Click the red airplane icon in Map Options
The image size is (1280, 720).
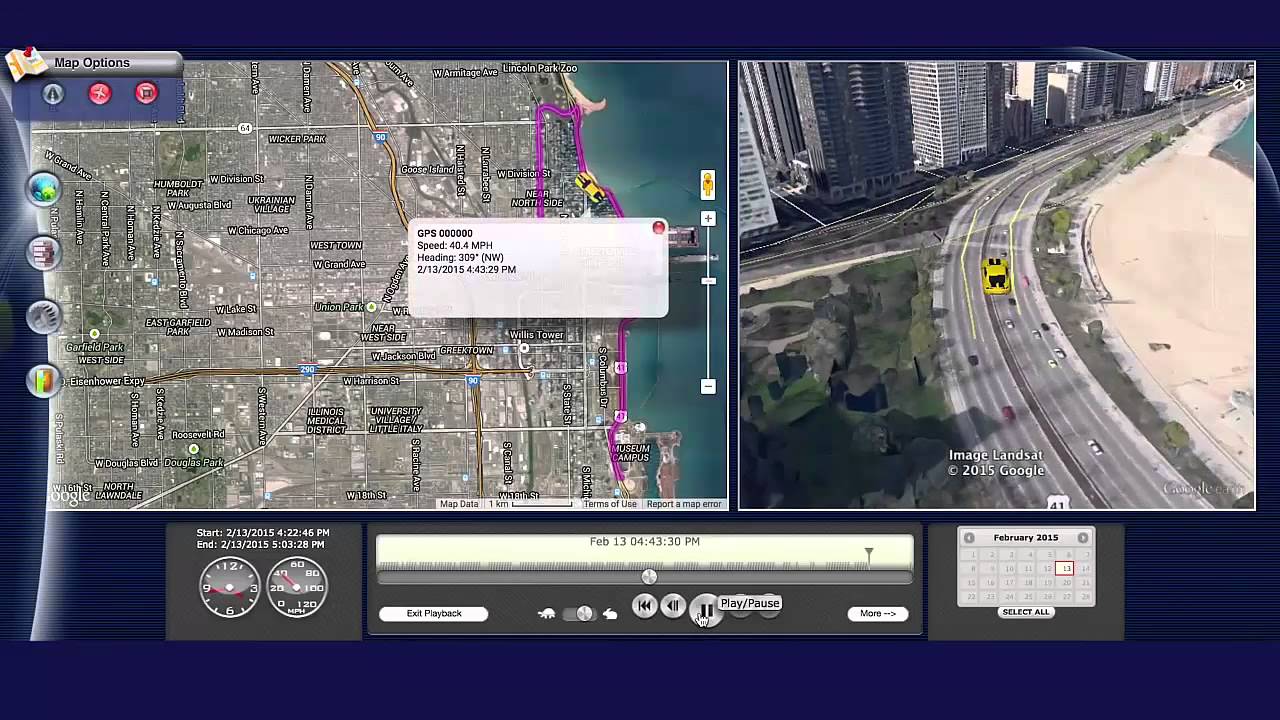coord(100,93)
